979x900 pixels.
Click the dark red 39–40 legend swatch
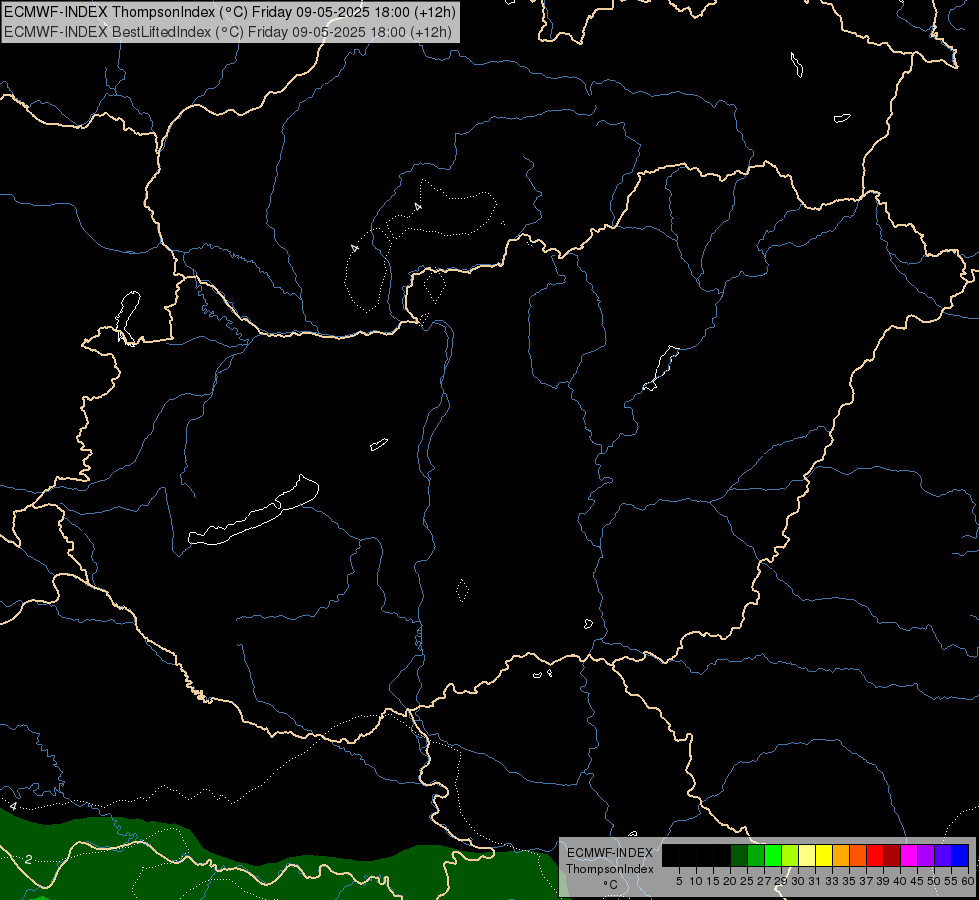(x=892, y=855)
